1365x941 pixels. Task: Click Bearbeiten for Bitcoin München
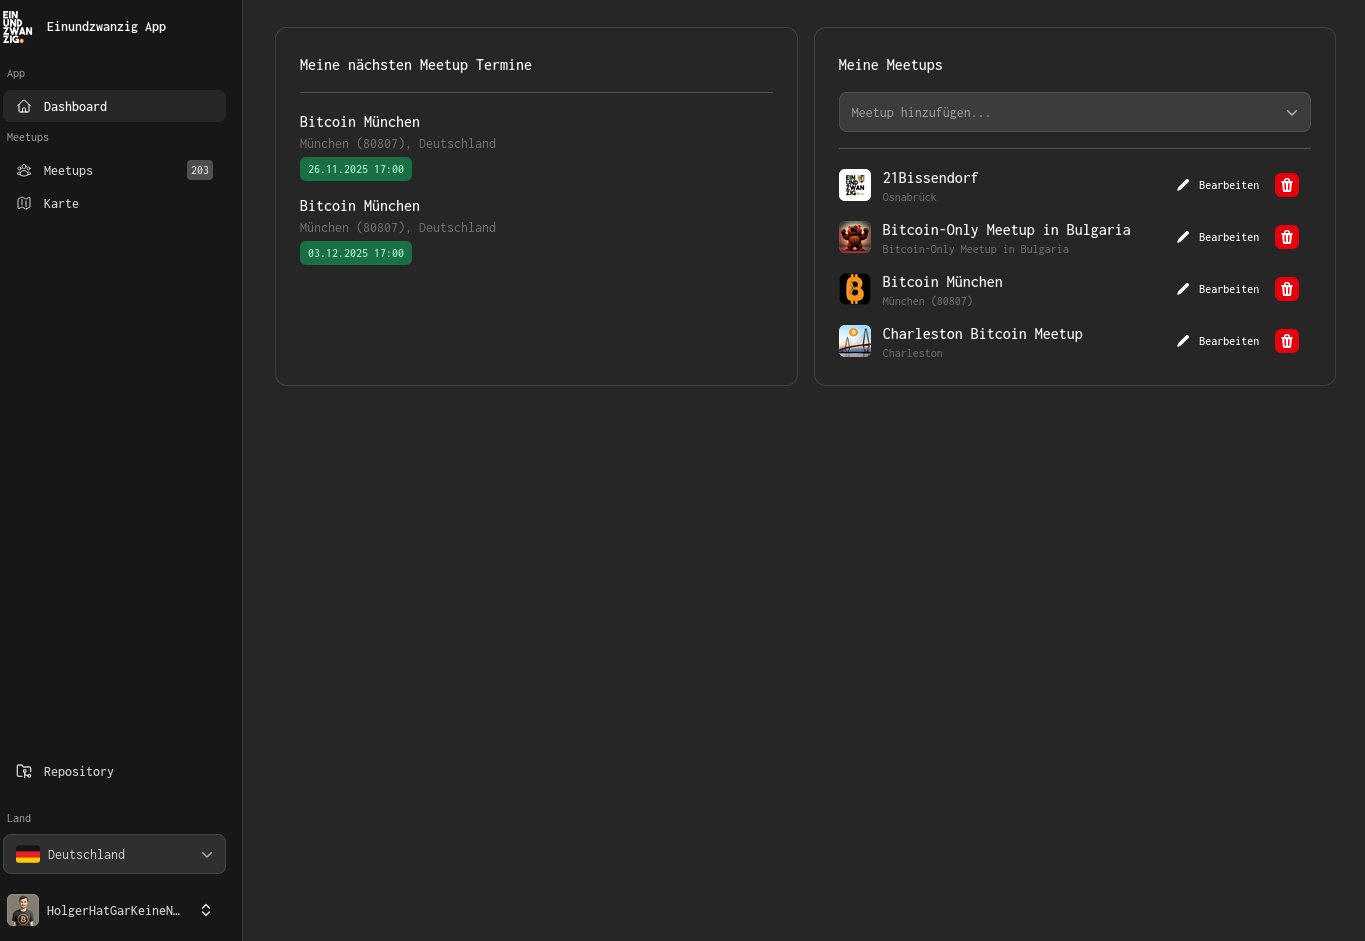pyautogui.click(x=1218, y=289)
